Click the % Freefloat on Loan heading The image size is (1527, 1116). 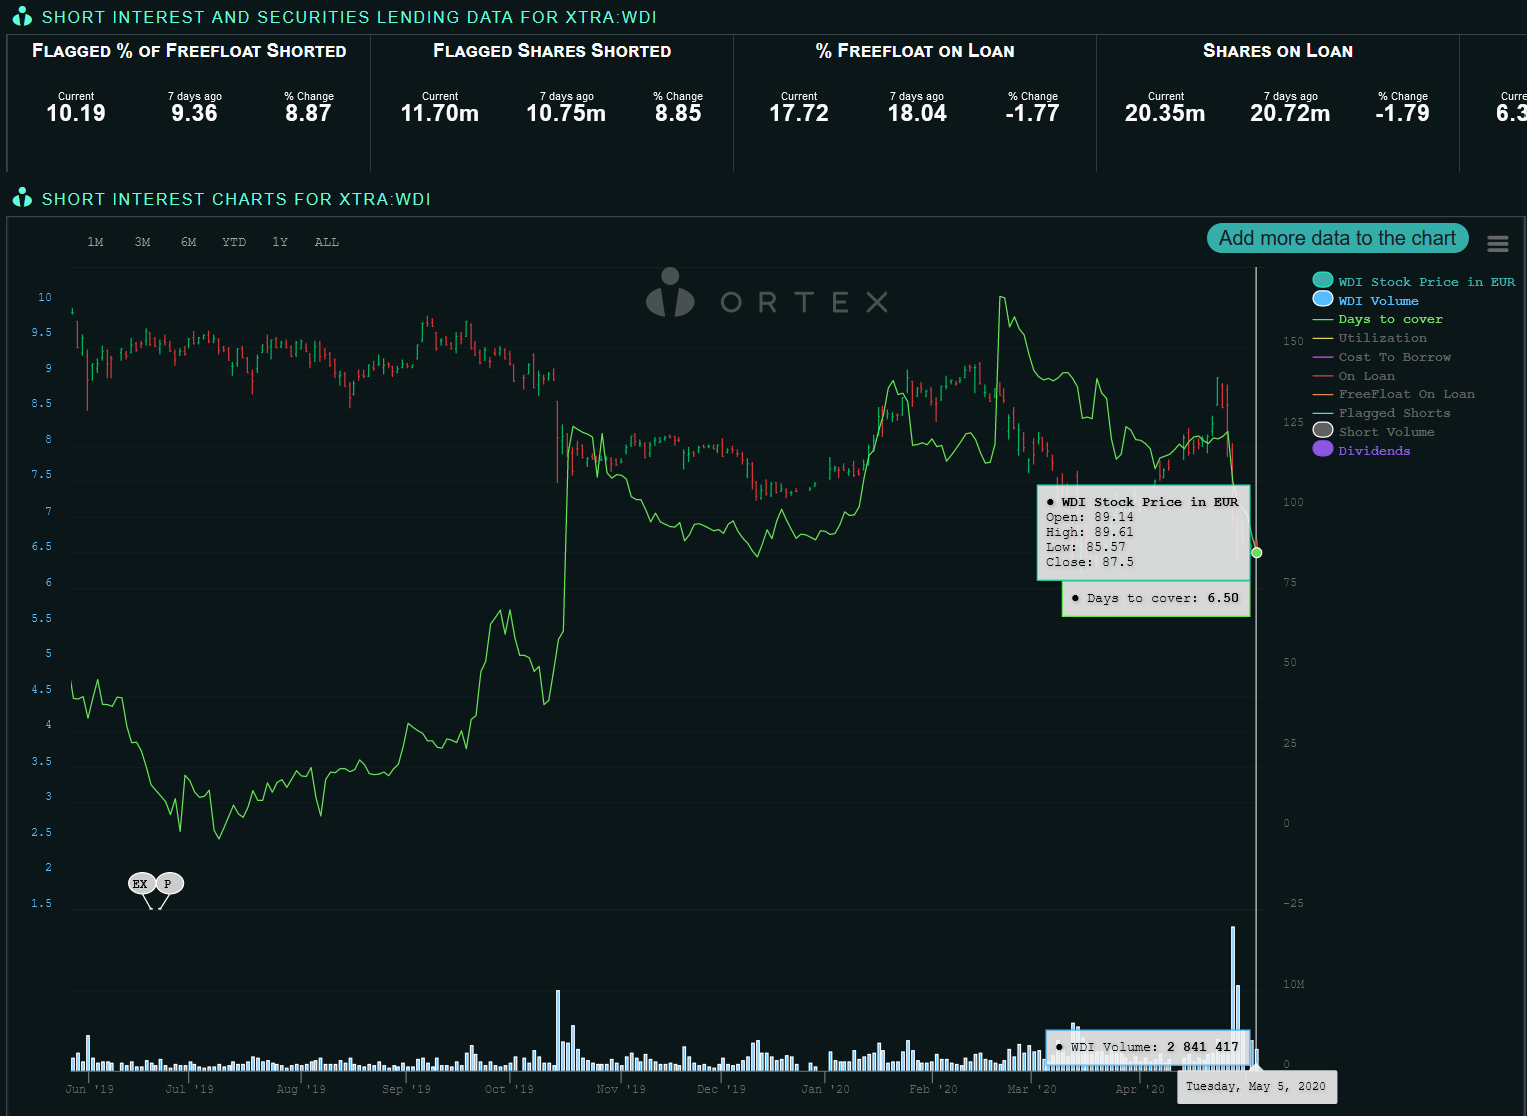(x=915, y=51)
